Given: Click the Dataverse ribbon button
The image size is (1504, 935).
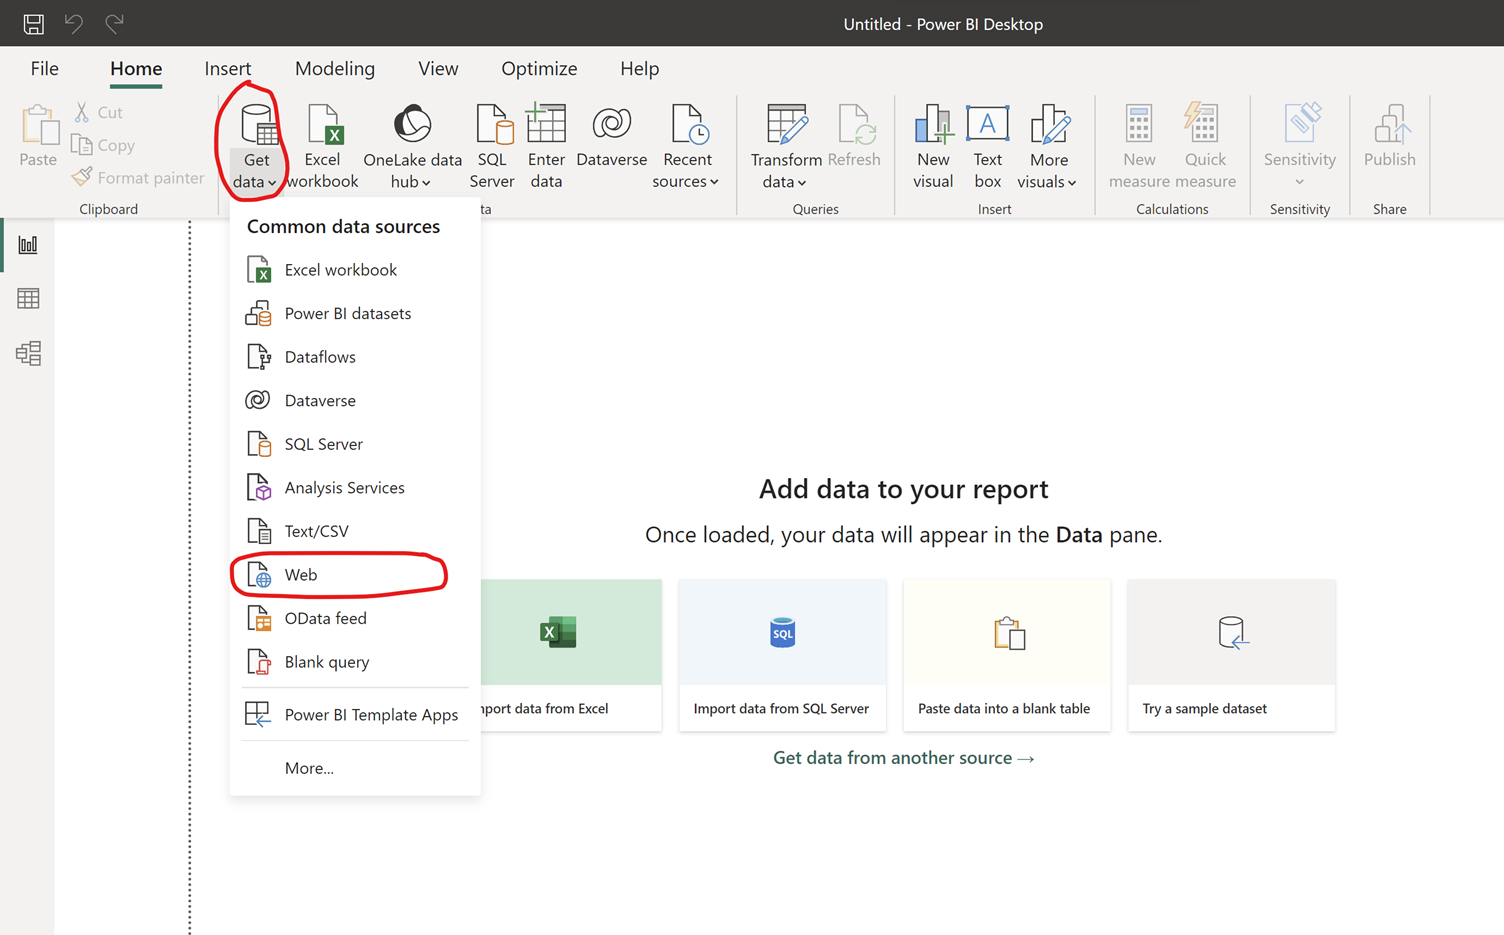Looking at the screenshot, I should [x=612, y=136].
